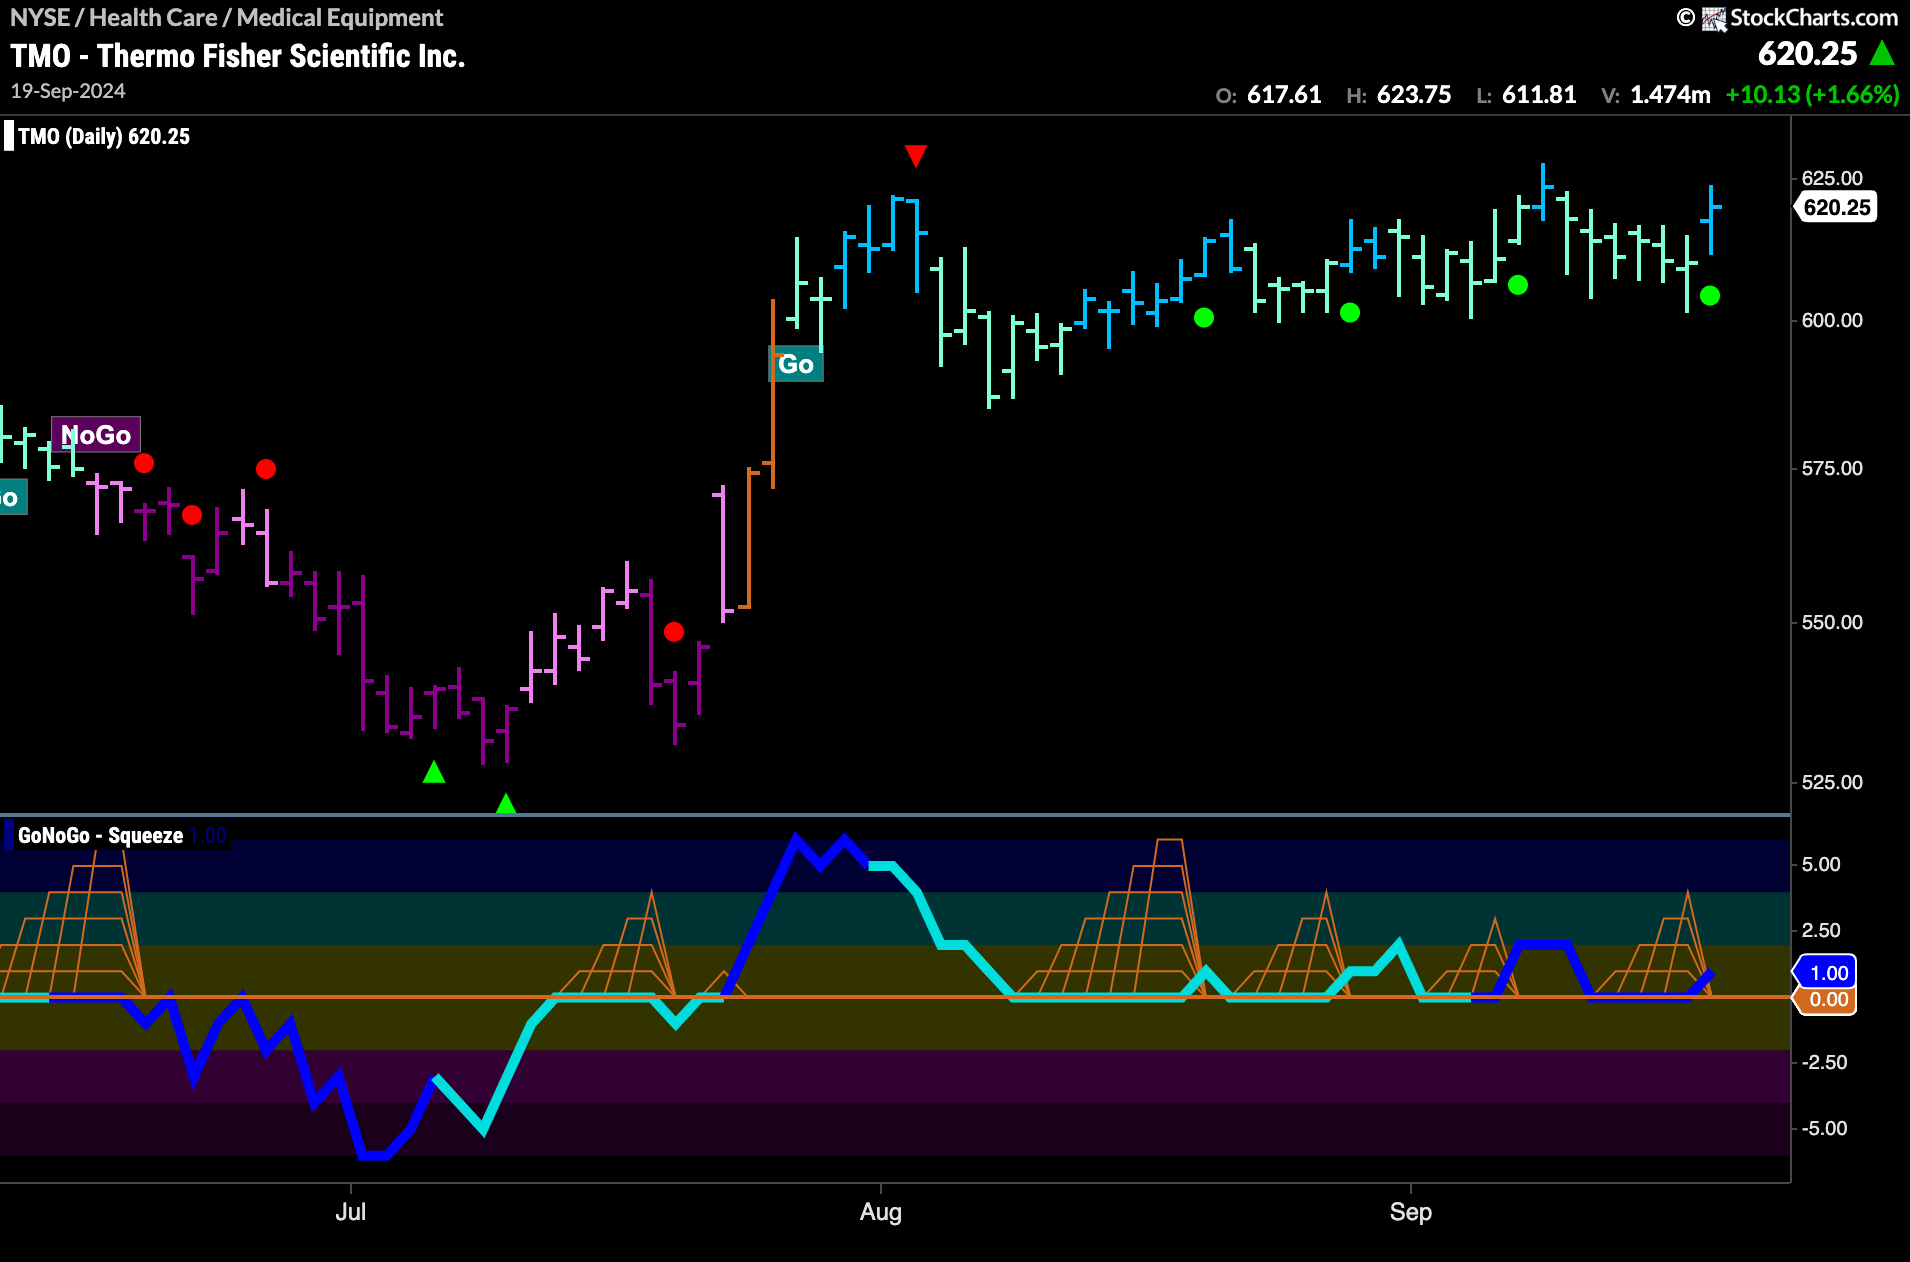Click the red down-triangle marker above August high
Image resolution: width=1910 pixels, height=1262 pixels.
(916, 156)
